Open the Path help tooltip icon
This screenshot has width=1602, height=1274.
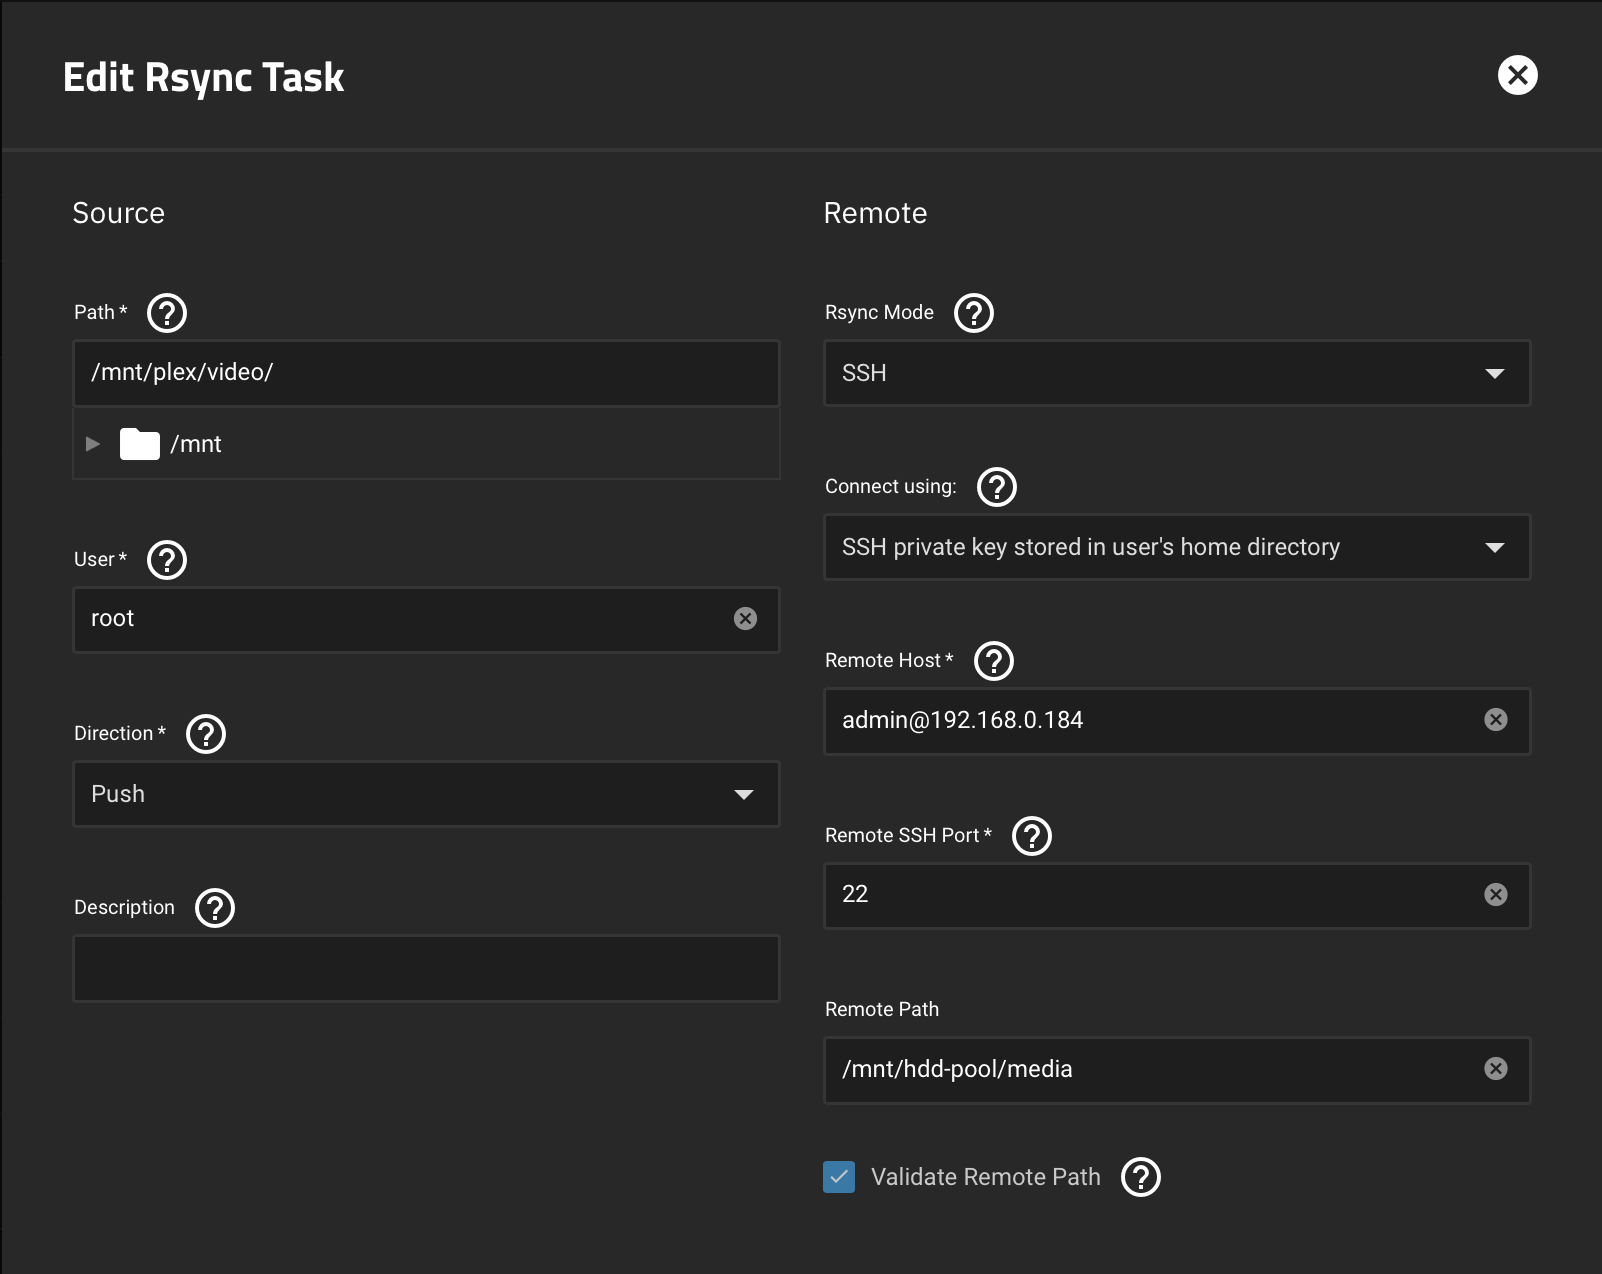coord(167,313)
